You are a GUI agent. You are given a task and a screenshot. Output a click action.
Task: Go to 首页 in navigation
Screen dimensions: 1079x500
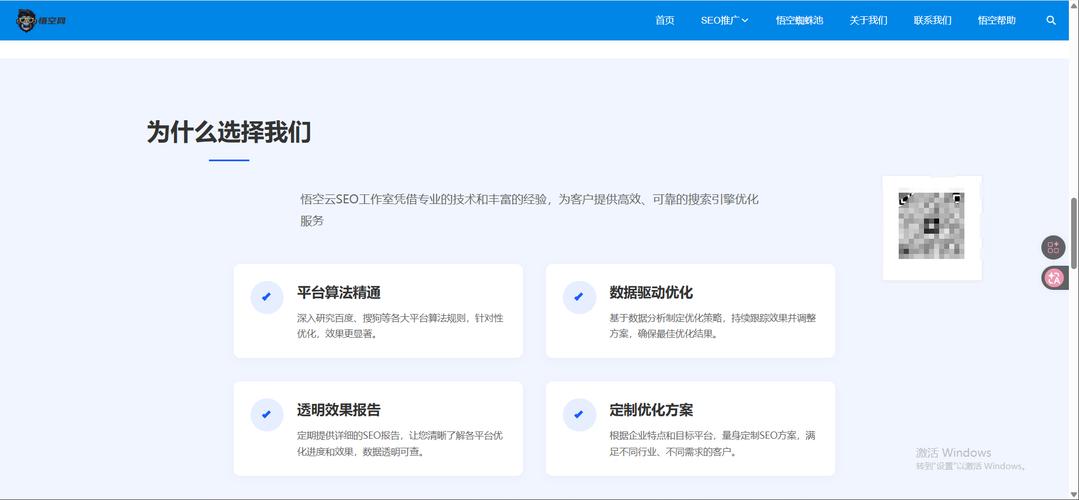click(x=665, y=21)
